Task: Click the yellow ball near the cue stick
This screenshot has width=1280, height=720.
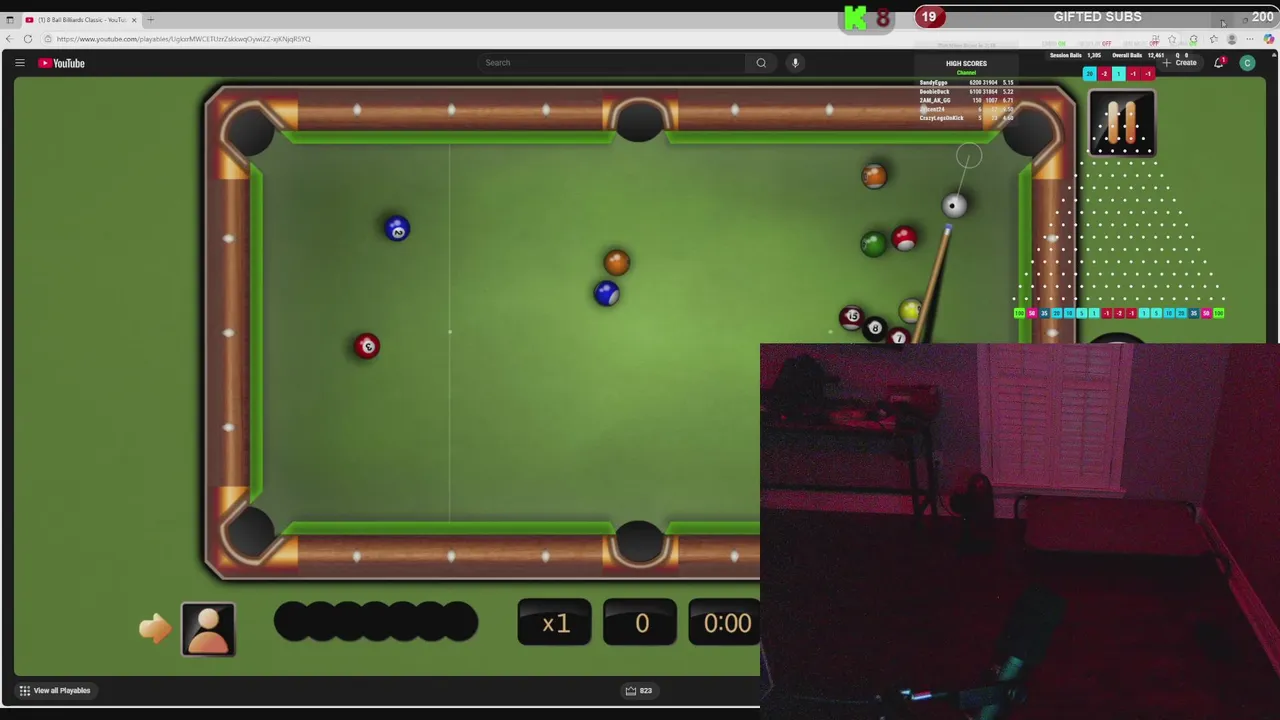Action: tap(910, 311)
